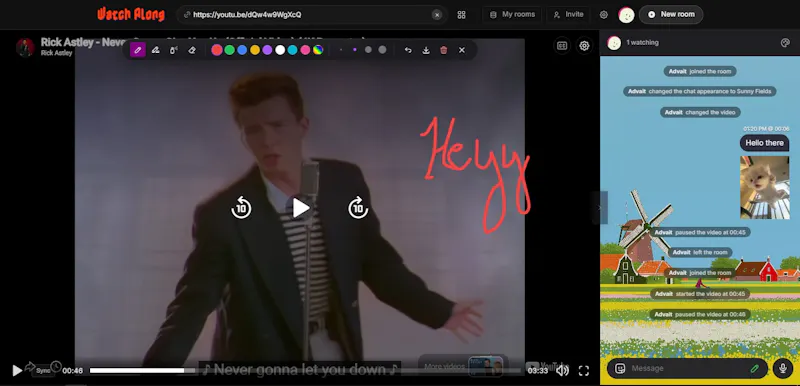Click Advait paused the video at 00:45
The width and height of the screenshot is (800, 386).
(700, 233)
